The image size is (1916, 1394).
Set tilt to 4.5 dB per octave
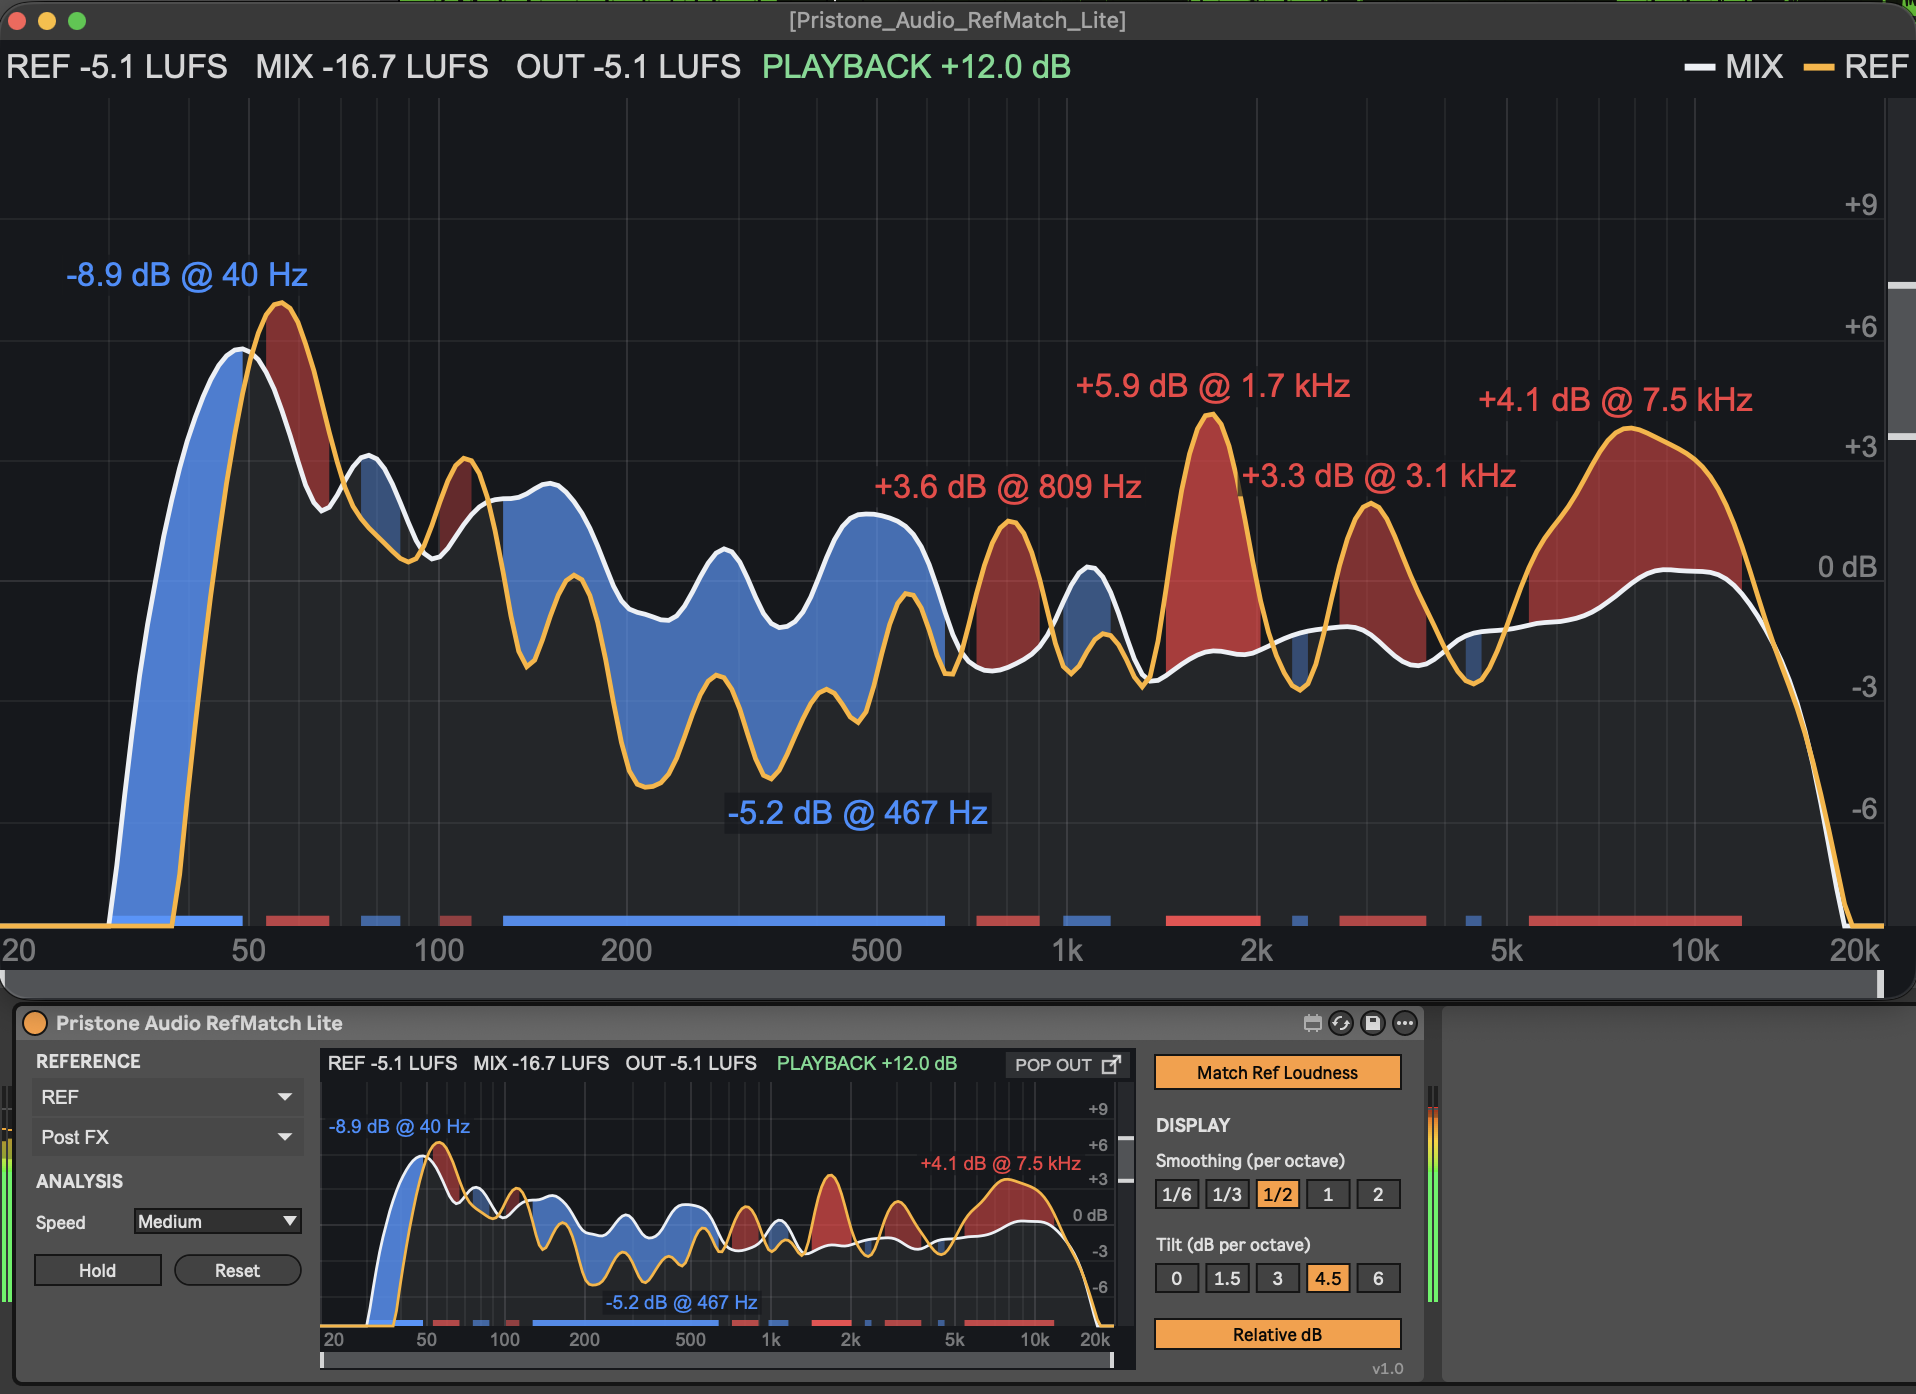click(x=1328, y=1278)
